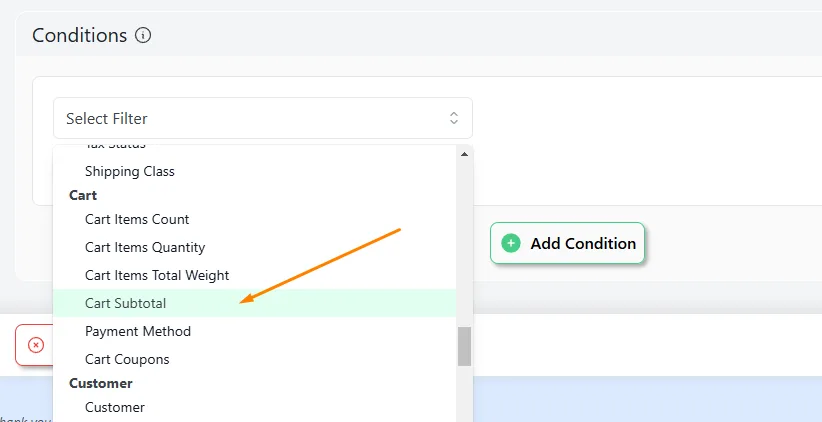Click the scrollbar up arrow in dropdown list
The image size is (822, 422).
tap(464, 154)
